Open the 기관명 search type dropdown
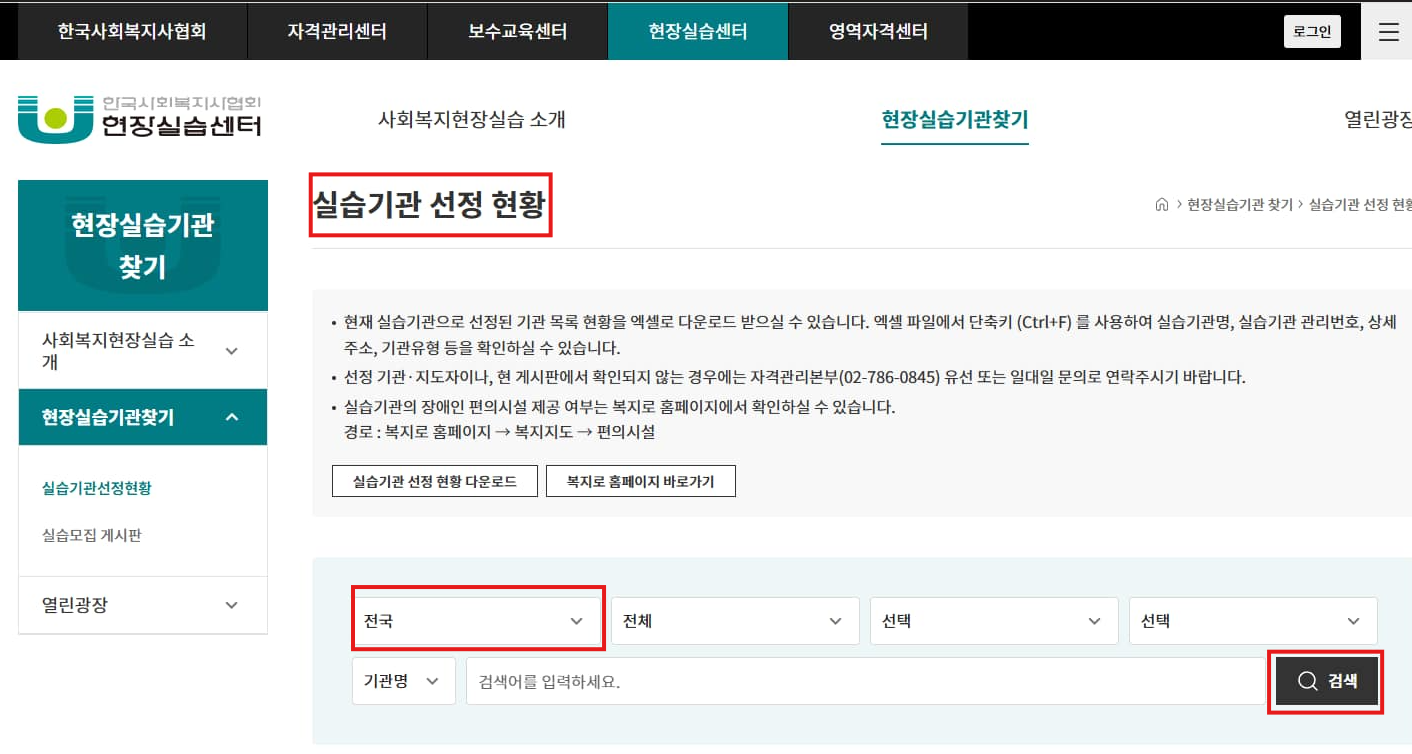 tap(403, 680)
